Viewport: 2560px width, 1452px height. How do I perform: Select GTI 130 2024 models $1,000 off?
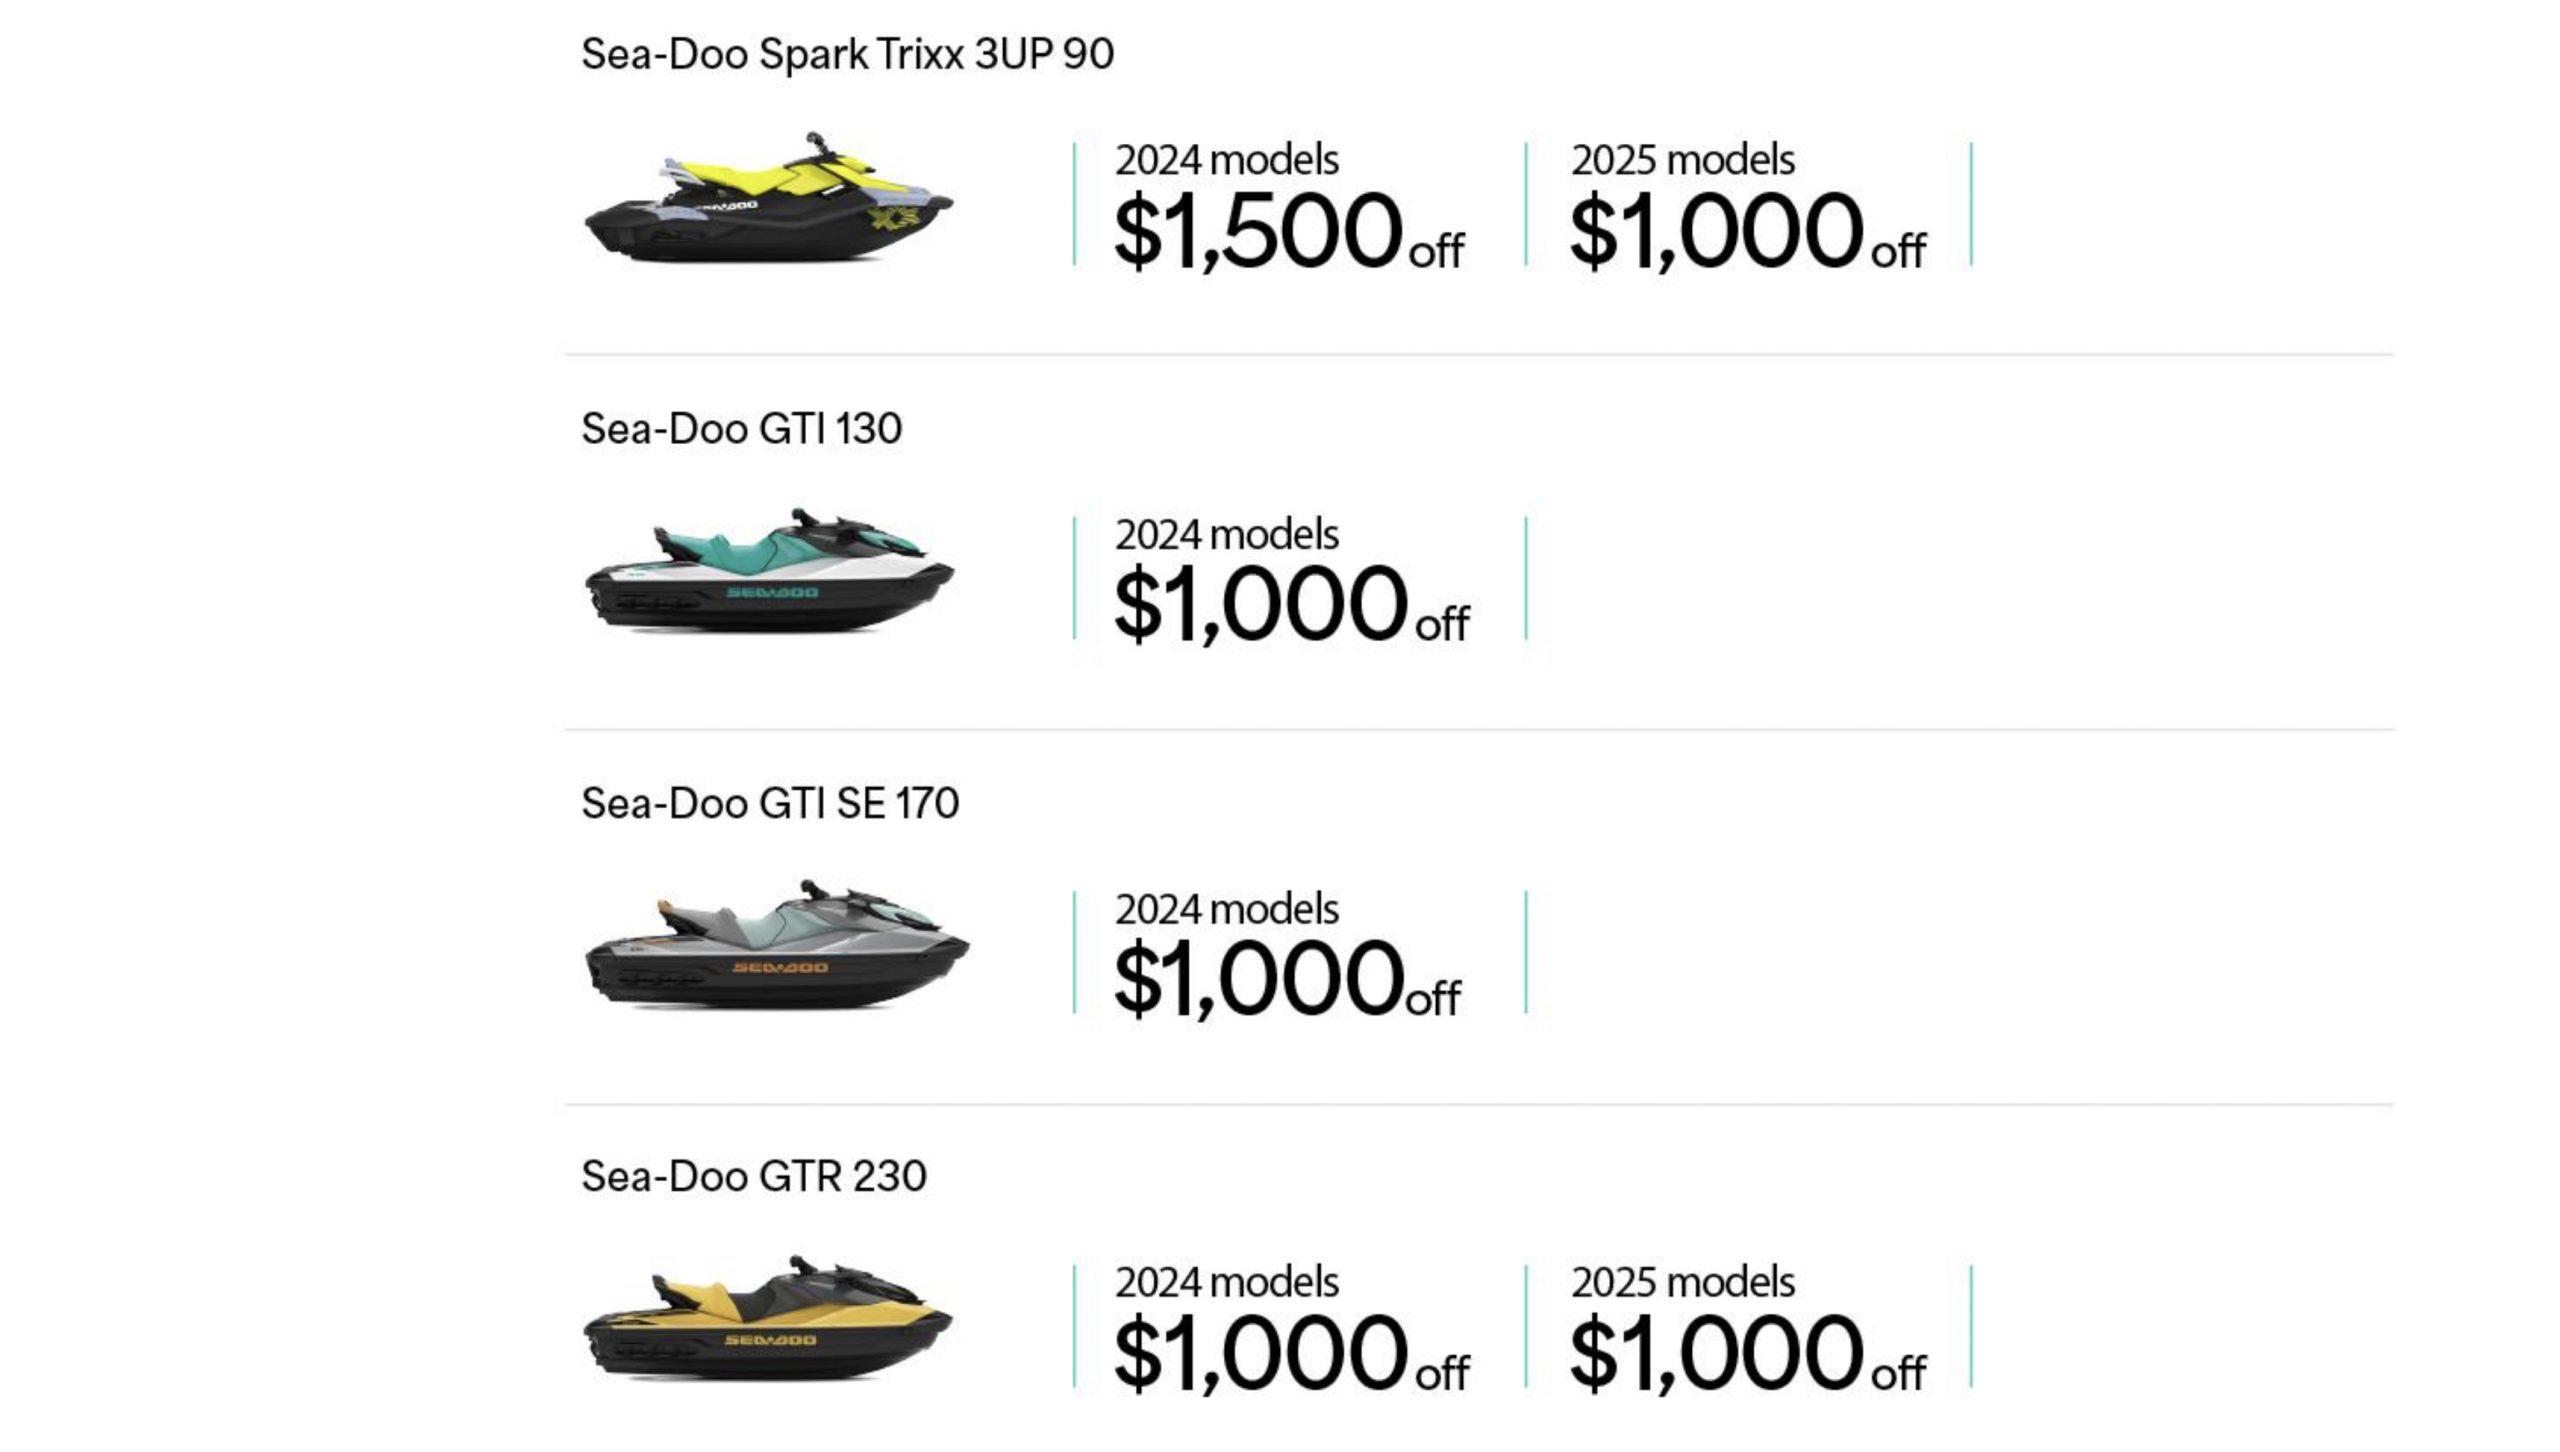(x=1291, y=579)
